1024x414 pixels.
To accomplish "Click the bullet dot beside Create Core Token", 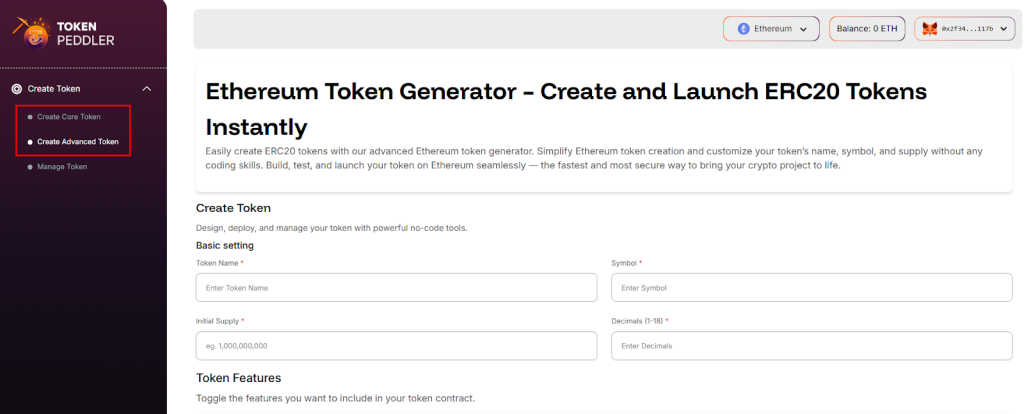I will (30, 117).
